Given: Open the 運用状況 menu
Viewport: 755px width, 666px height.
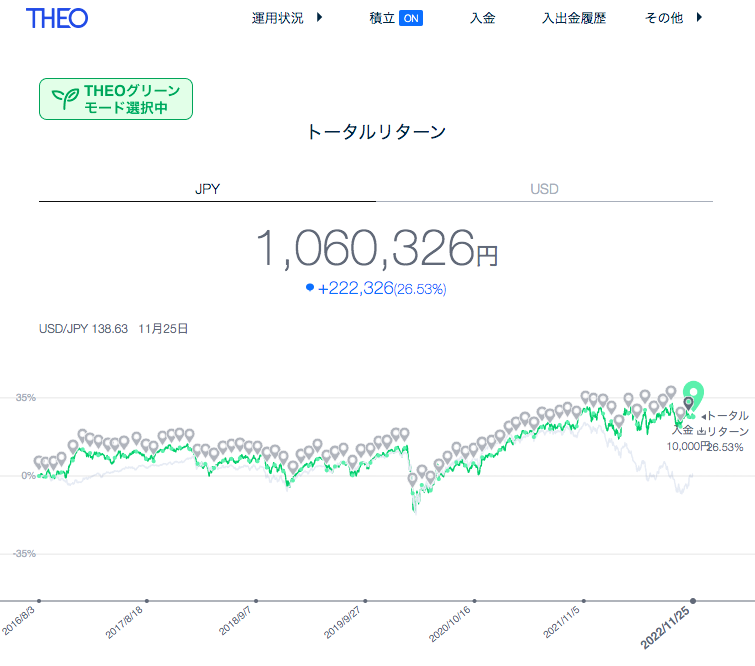Looking at the screenshot, I should click(x=278, y=18).
